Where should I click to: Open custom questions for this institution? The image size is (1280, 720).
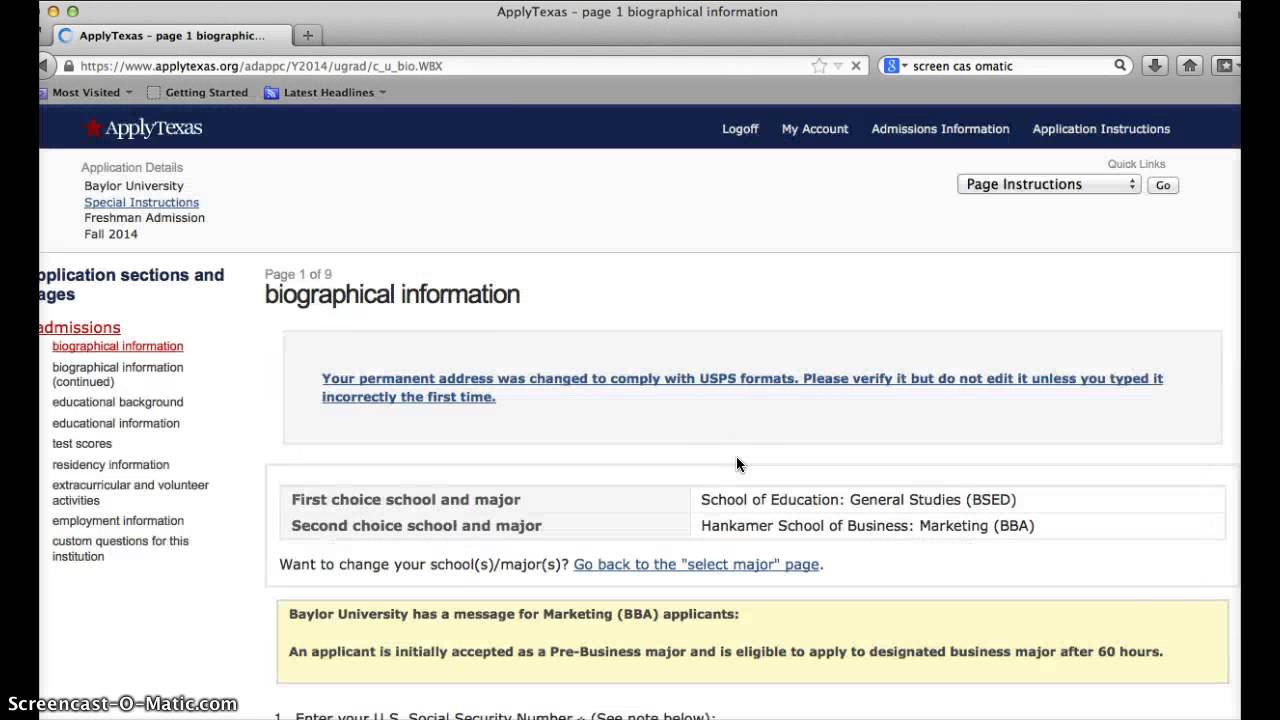[120, 549]
